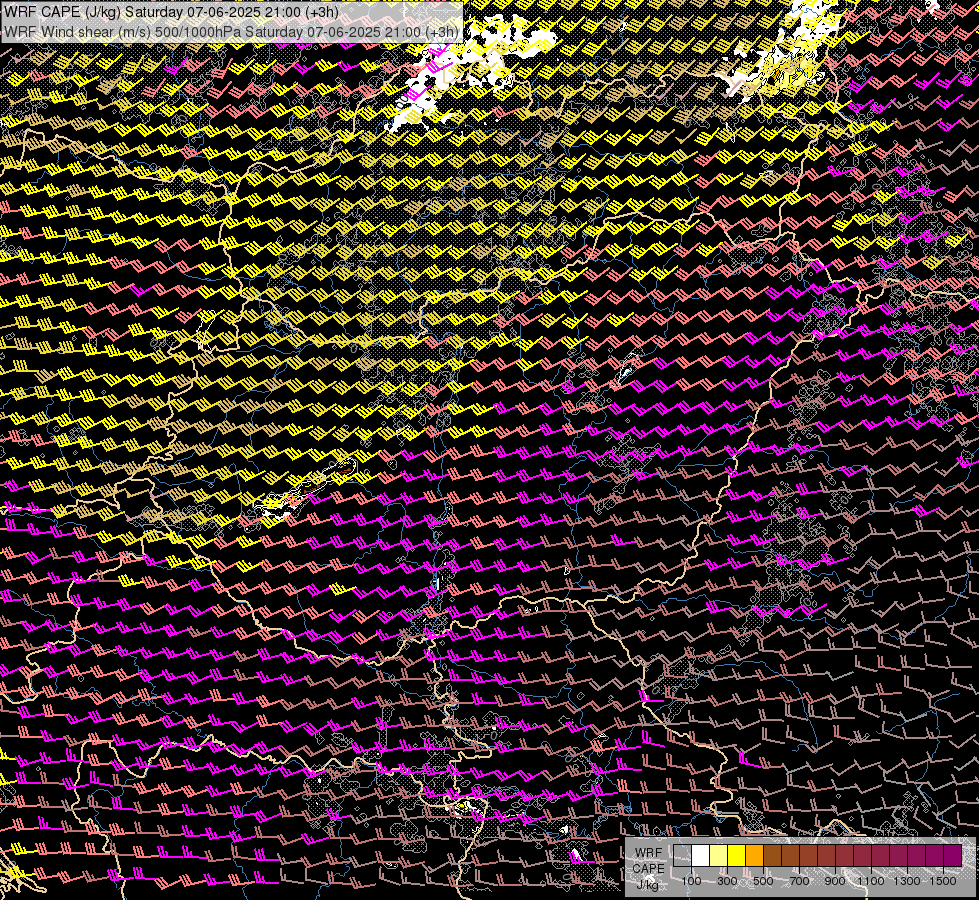Click the magenta rightmost legend swatch
The image size is (979, 900).
(x=952, y=856)
